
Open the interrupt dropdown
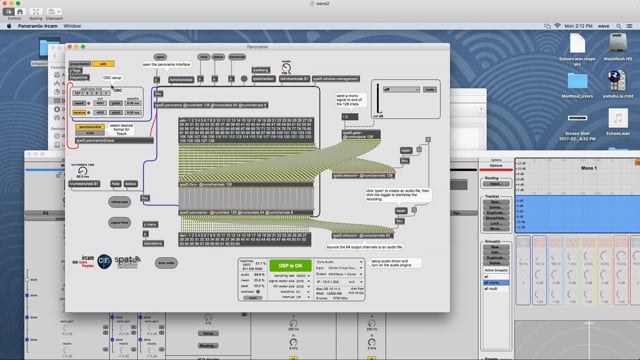click(x=302, y=297)
